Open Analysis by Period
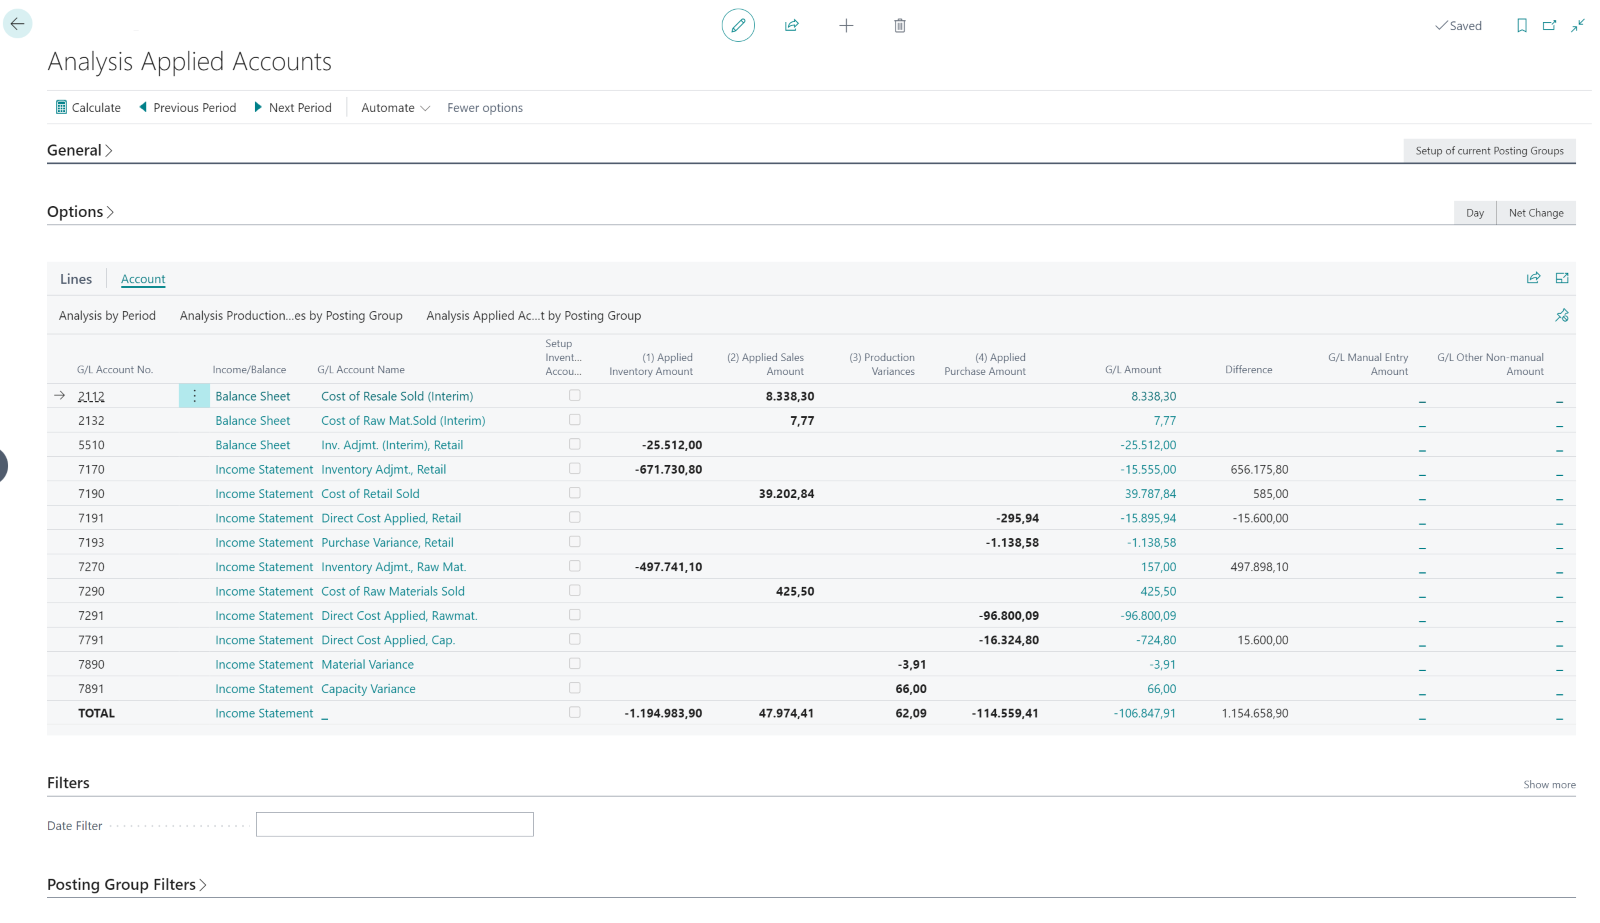 click(107, 315)
